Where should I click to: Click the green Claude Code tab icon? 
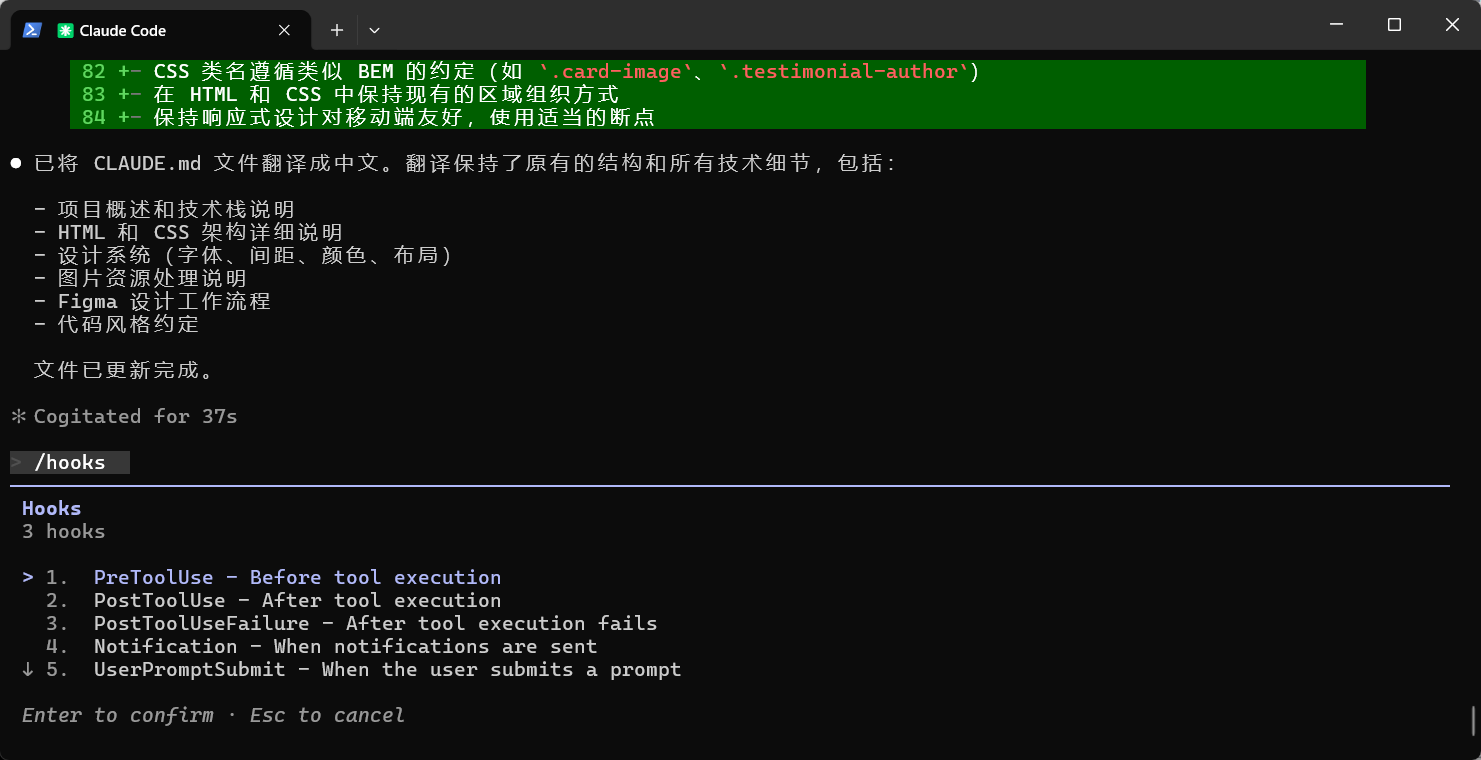pyautogui.click(x=66, y=31)
